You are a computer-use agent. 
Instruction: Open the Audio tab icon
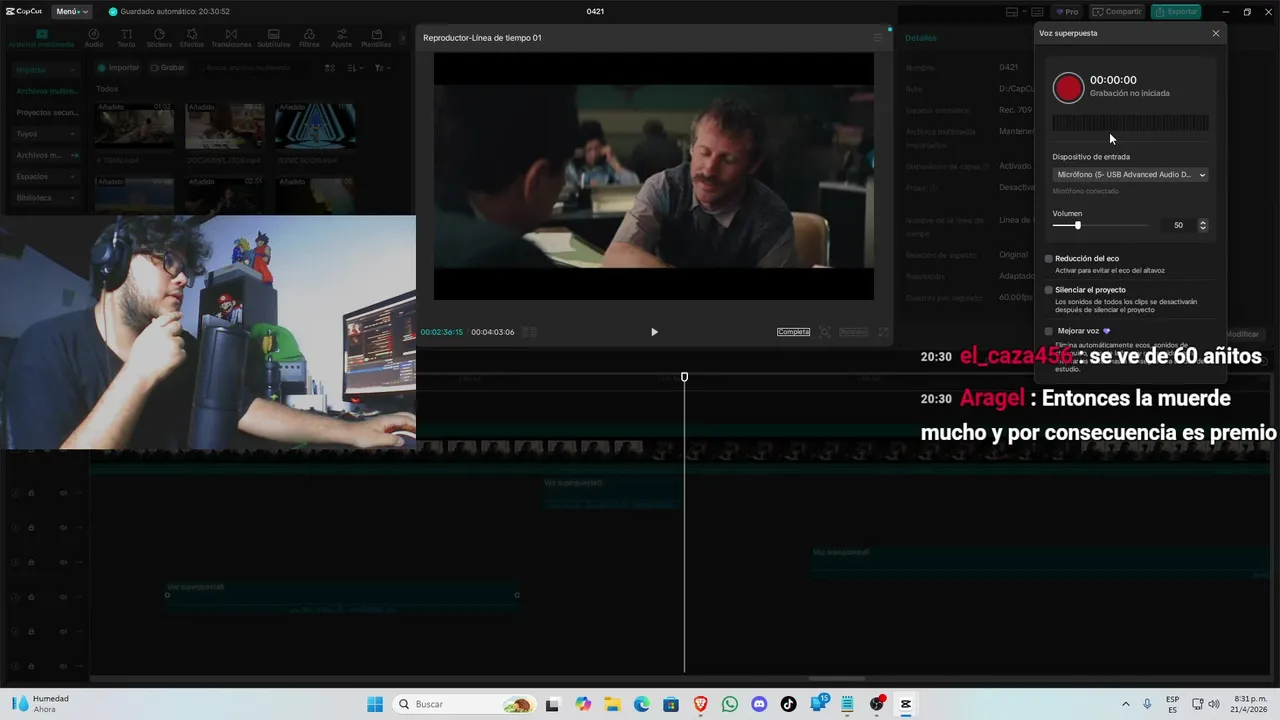pyautogui.click(x=93, y=38)
